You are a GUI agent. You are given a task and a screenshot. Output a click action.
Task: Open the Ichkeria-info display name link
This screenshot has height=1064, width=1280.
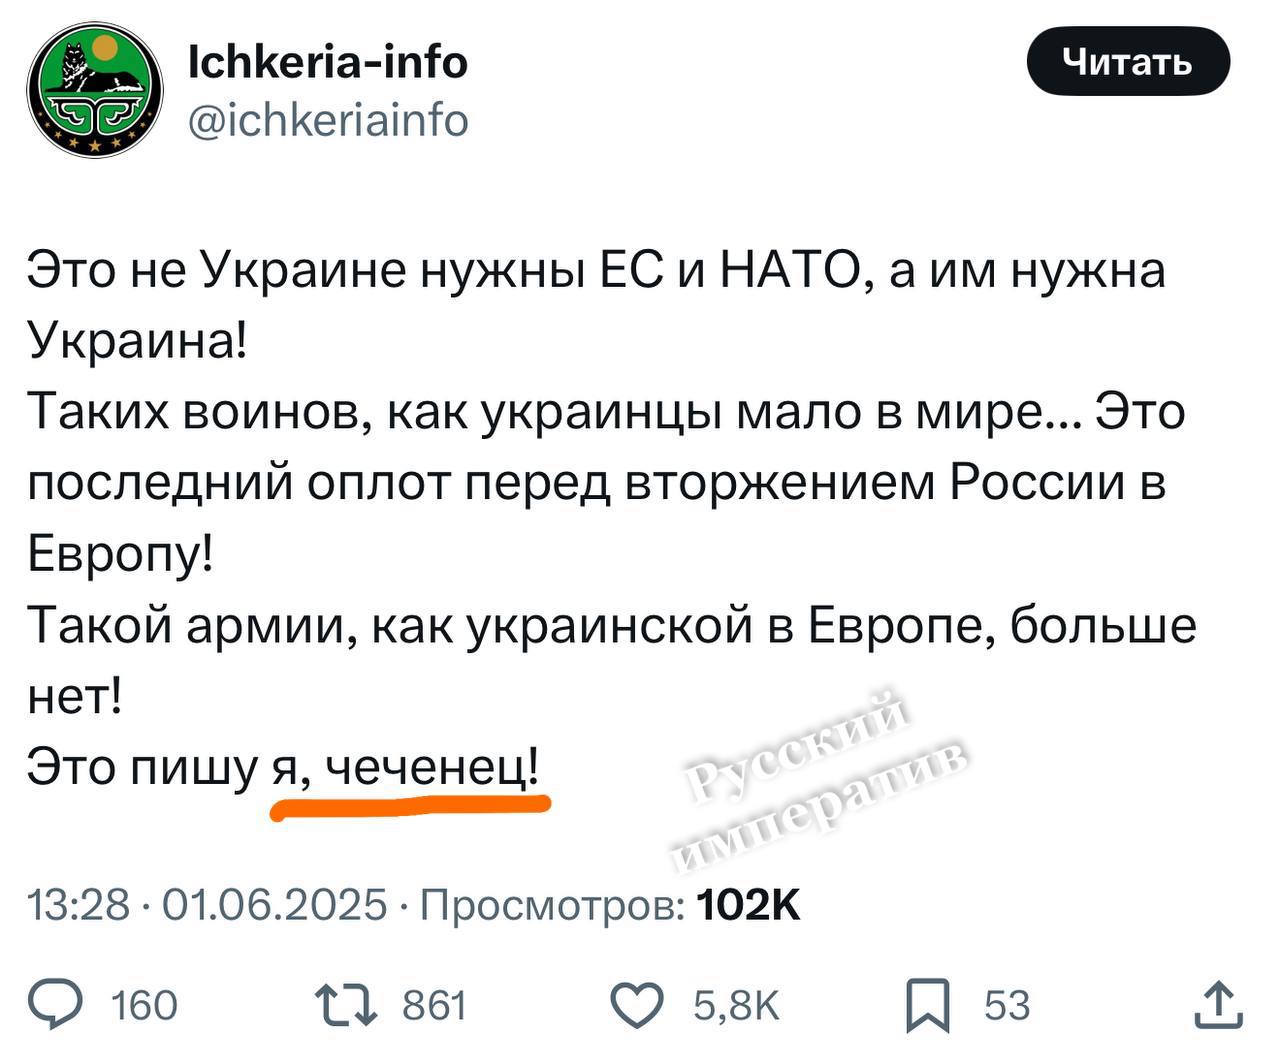pos(327,62)
